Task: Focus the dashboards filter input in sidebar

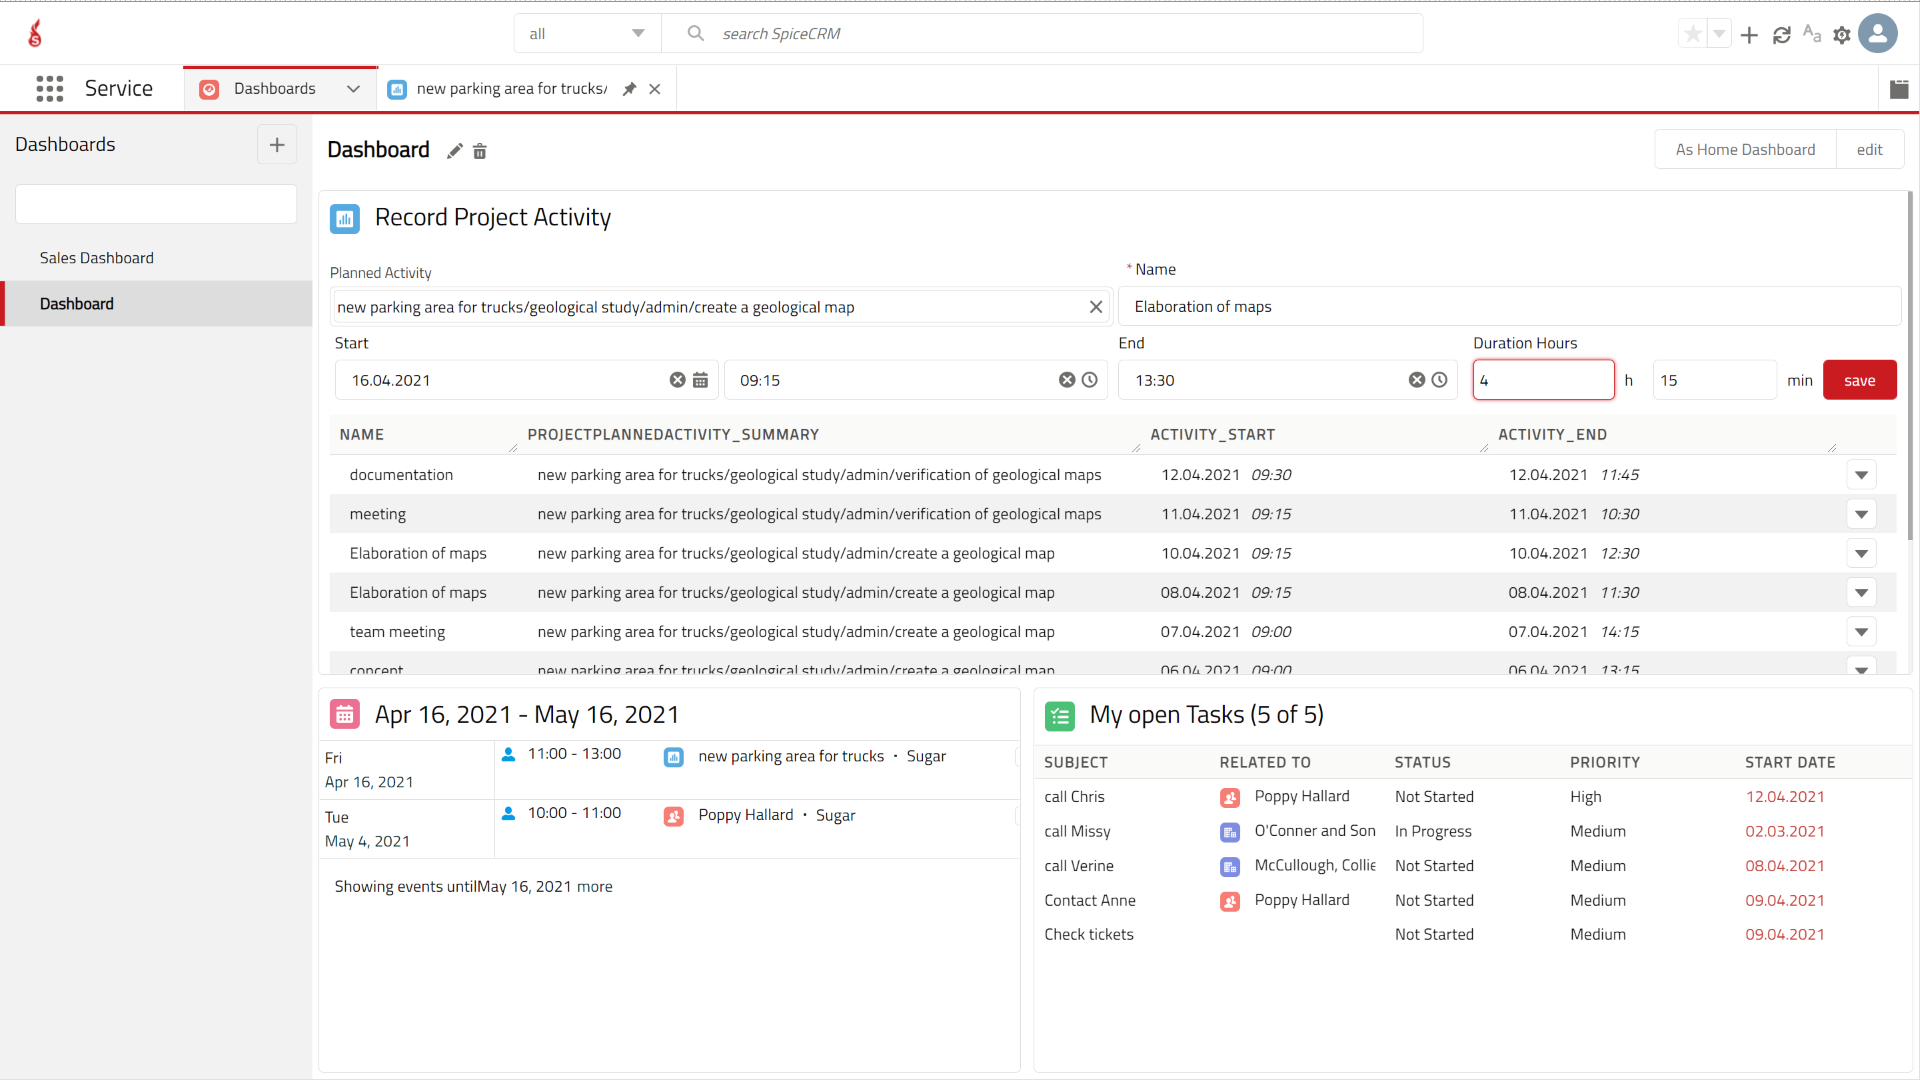Action: pos(156,204)
